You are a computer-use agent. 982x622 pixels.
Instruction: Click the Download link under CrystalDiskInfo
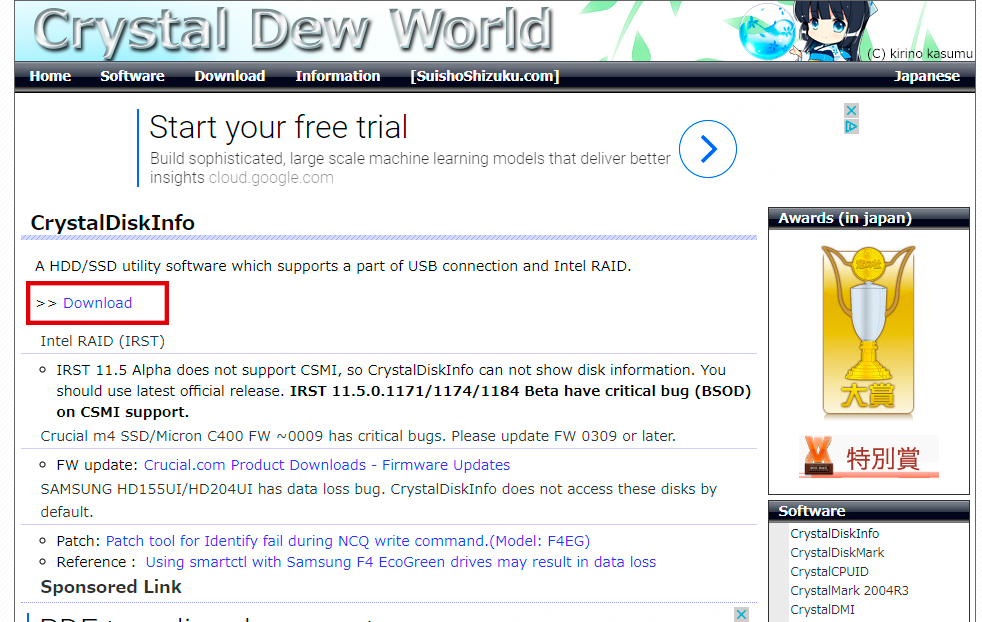coord(98,303)
